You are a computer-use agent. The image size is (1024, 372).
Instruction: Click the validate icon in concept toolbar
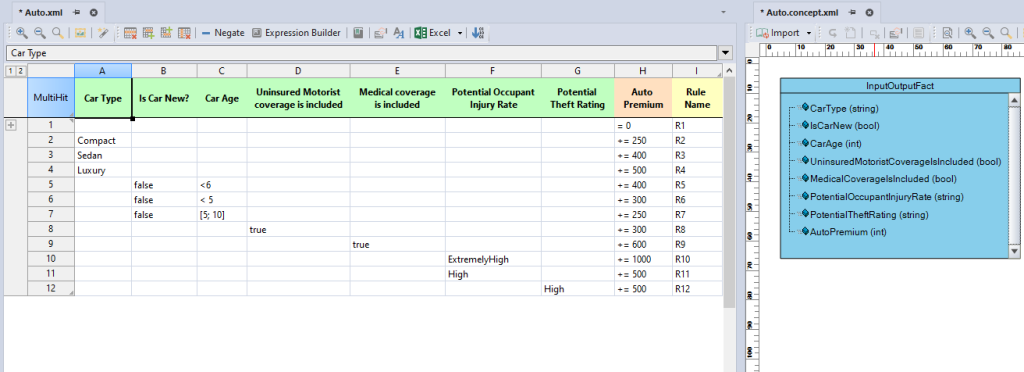(x=895, y=33)
